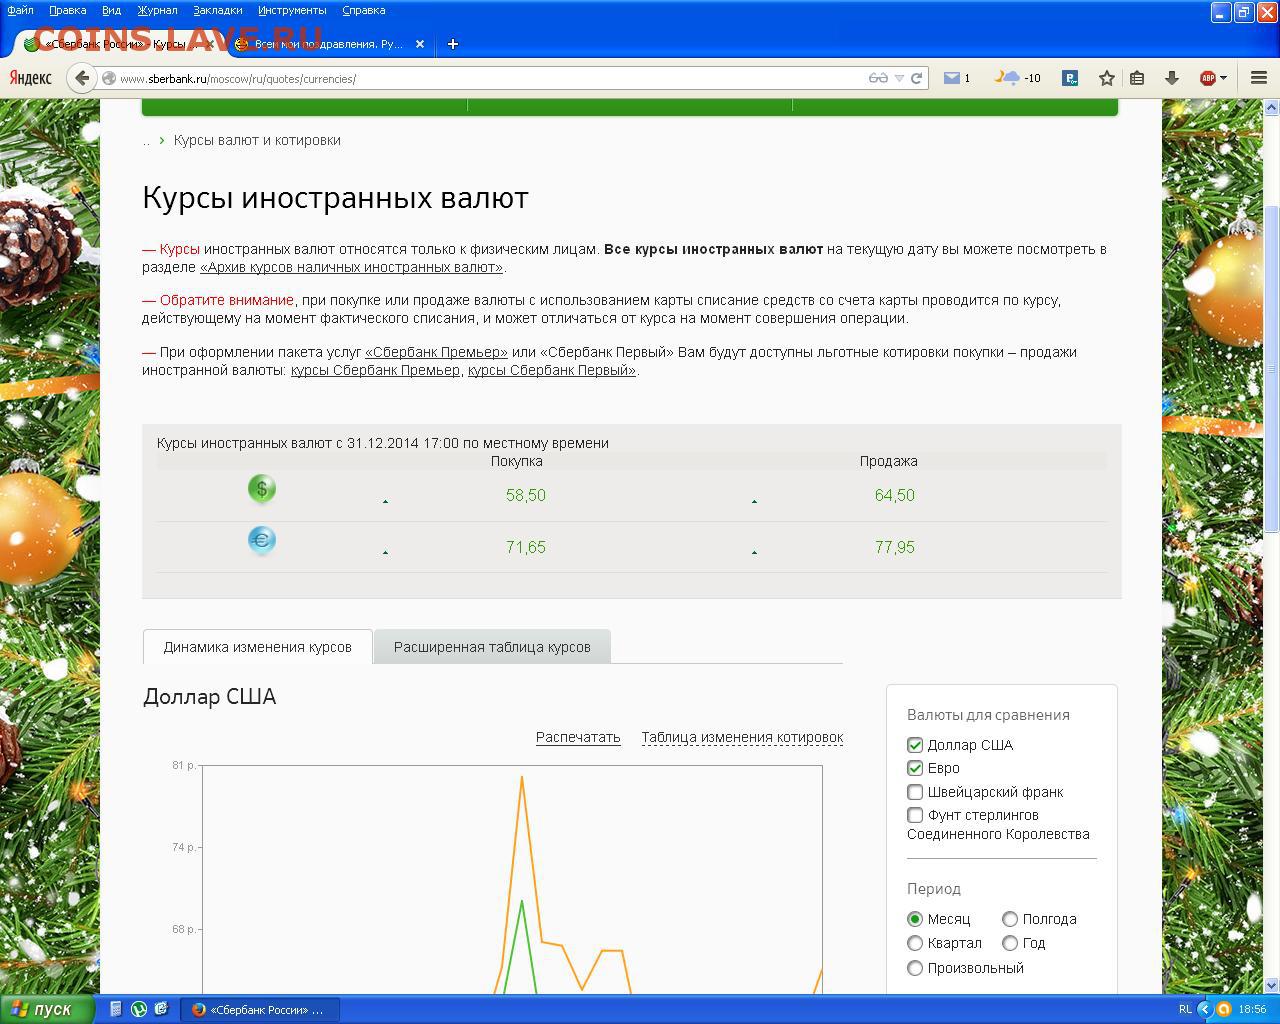Enable the Фунт стерлингов checkbox

coord(915,815)
